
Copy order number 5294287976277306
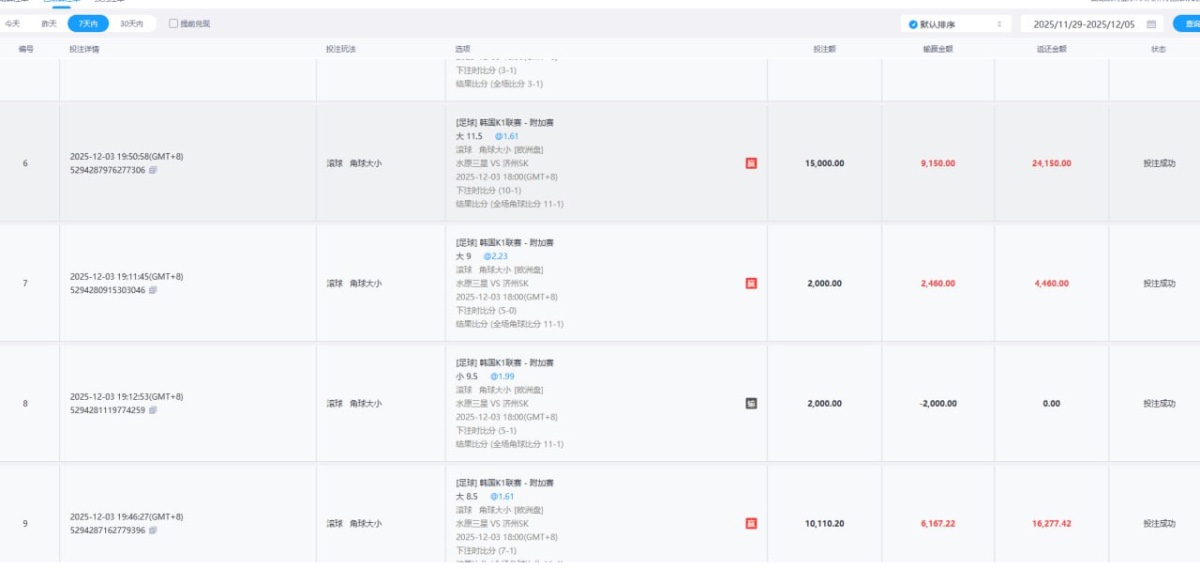[153, 170]
